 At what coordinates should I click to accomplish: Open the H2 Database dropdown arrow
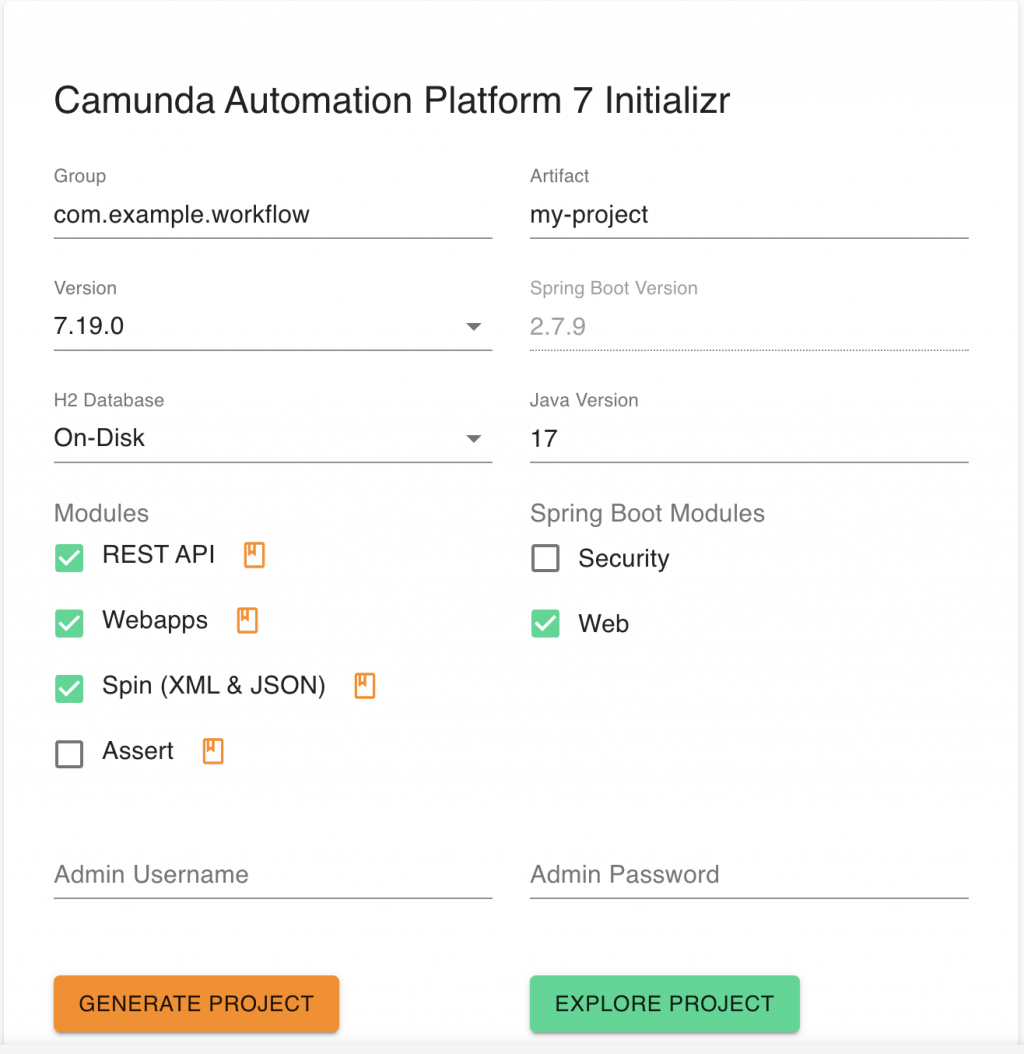(474, 439)
